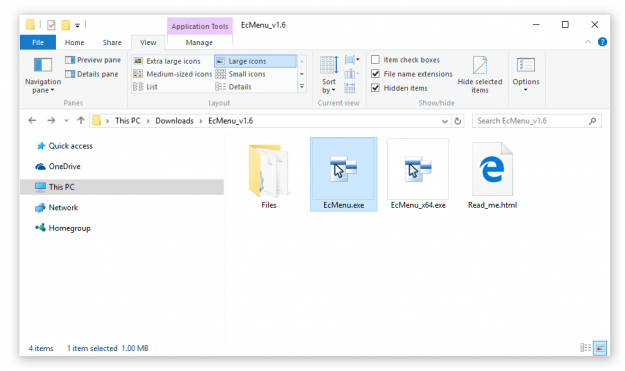Click the Search EcMenu_v1.6 field
625x371 pixels.
pyautogui.click(x=537, y=121)
